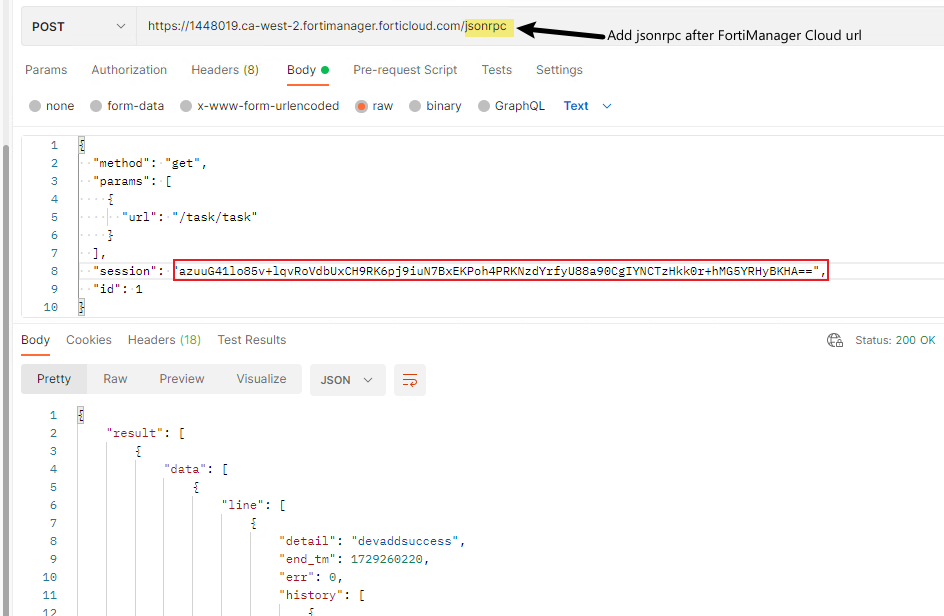This screenshot has width=944, height=616.
Task: Select x-www-form-urlencoded body type
Action: coord(259,106)
